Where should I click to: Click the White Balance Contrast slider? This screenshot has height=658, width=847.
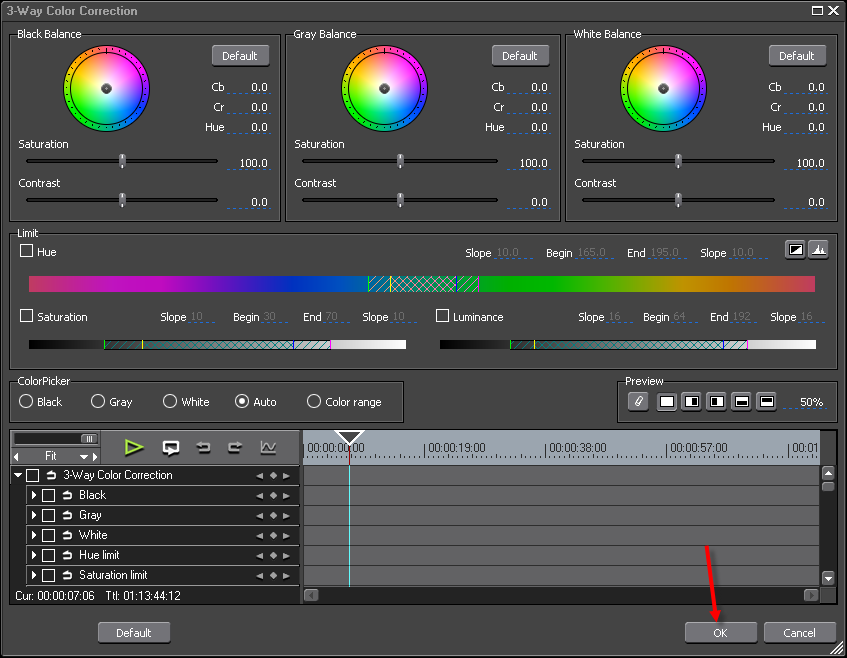tap(678, 200)
